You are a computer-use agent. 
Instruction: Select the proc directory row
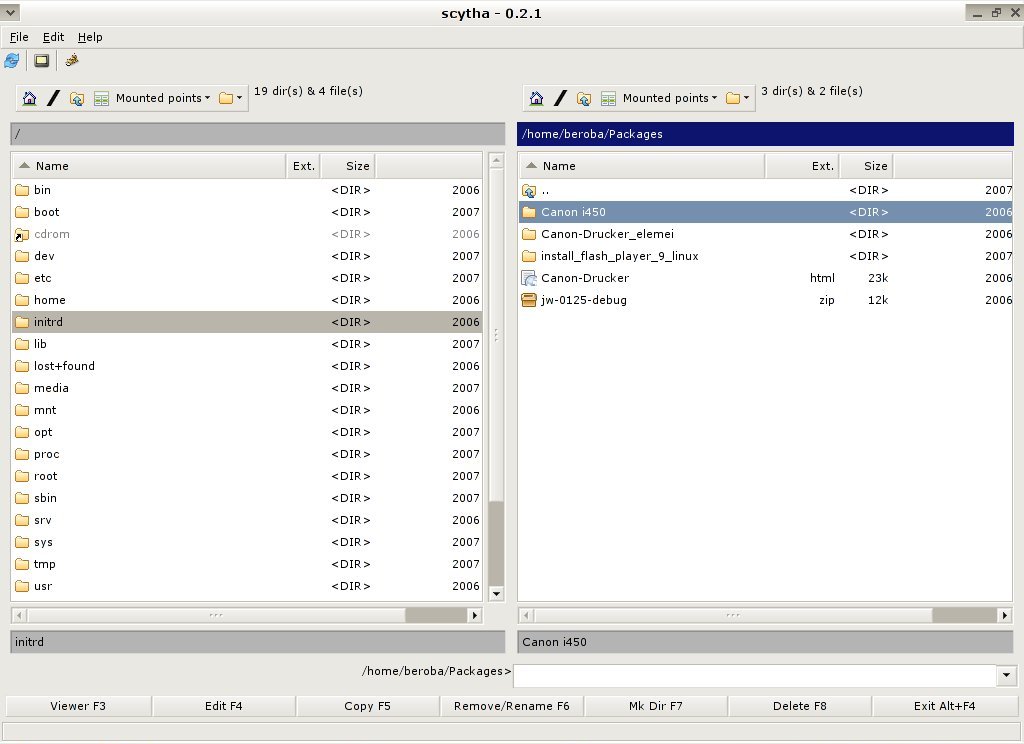tap(248, 454)
